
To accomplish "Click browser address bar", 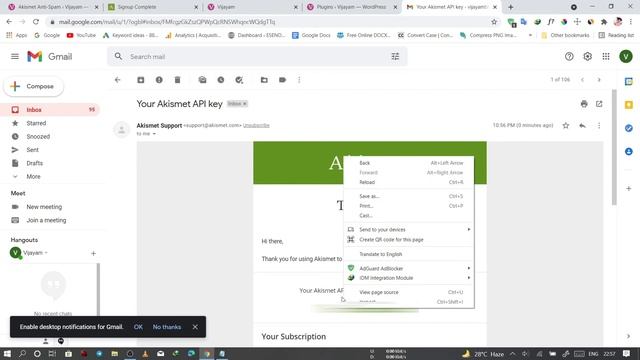I will [x=269, y=22].
